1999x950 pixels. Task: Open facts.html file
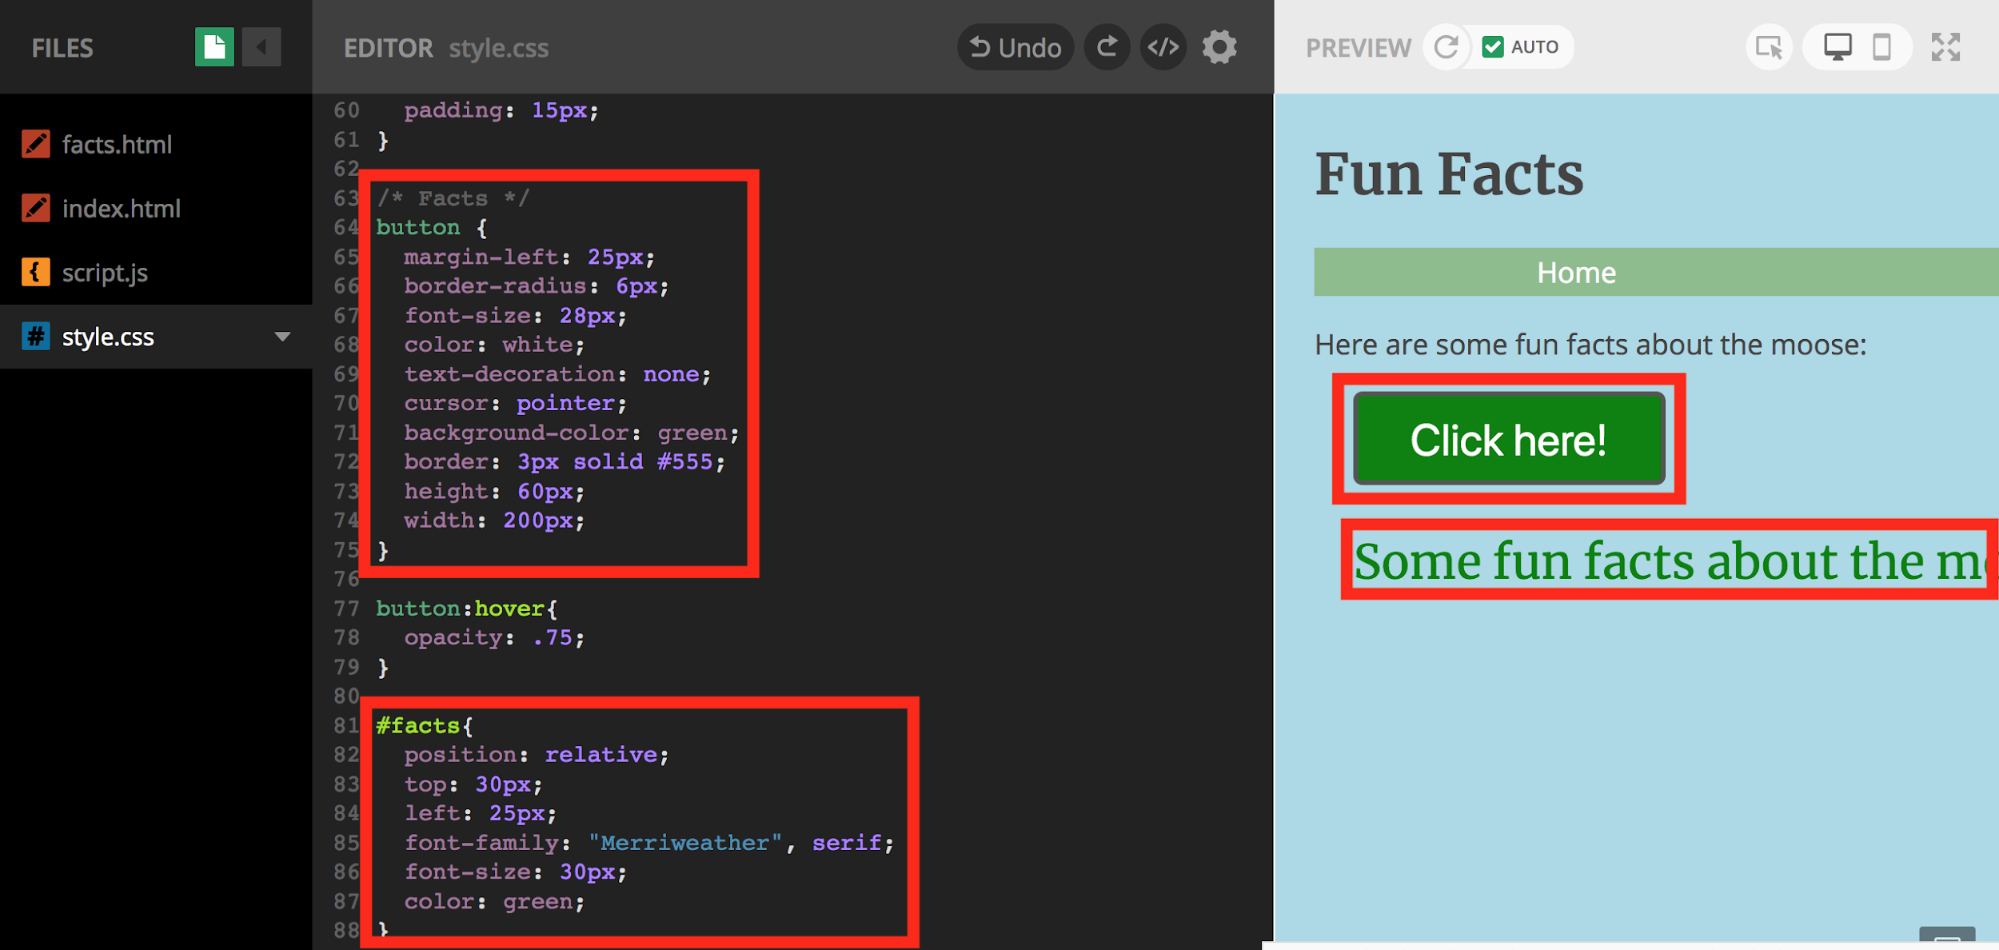click(116, 145)
